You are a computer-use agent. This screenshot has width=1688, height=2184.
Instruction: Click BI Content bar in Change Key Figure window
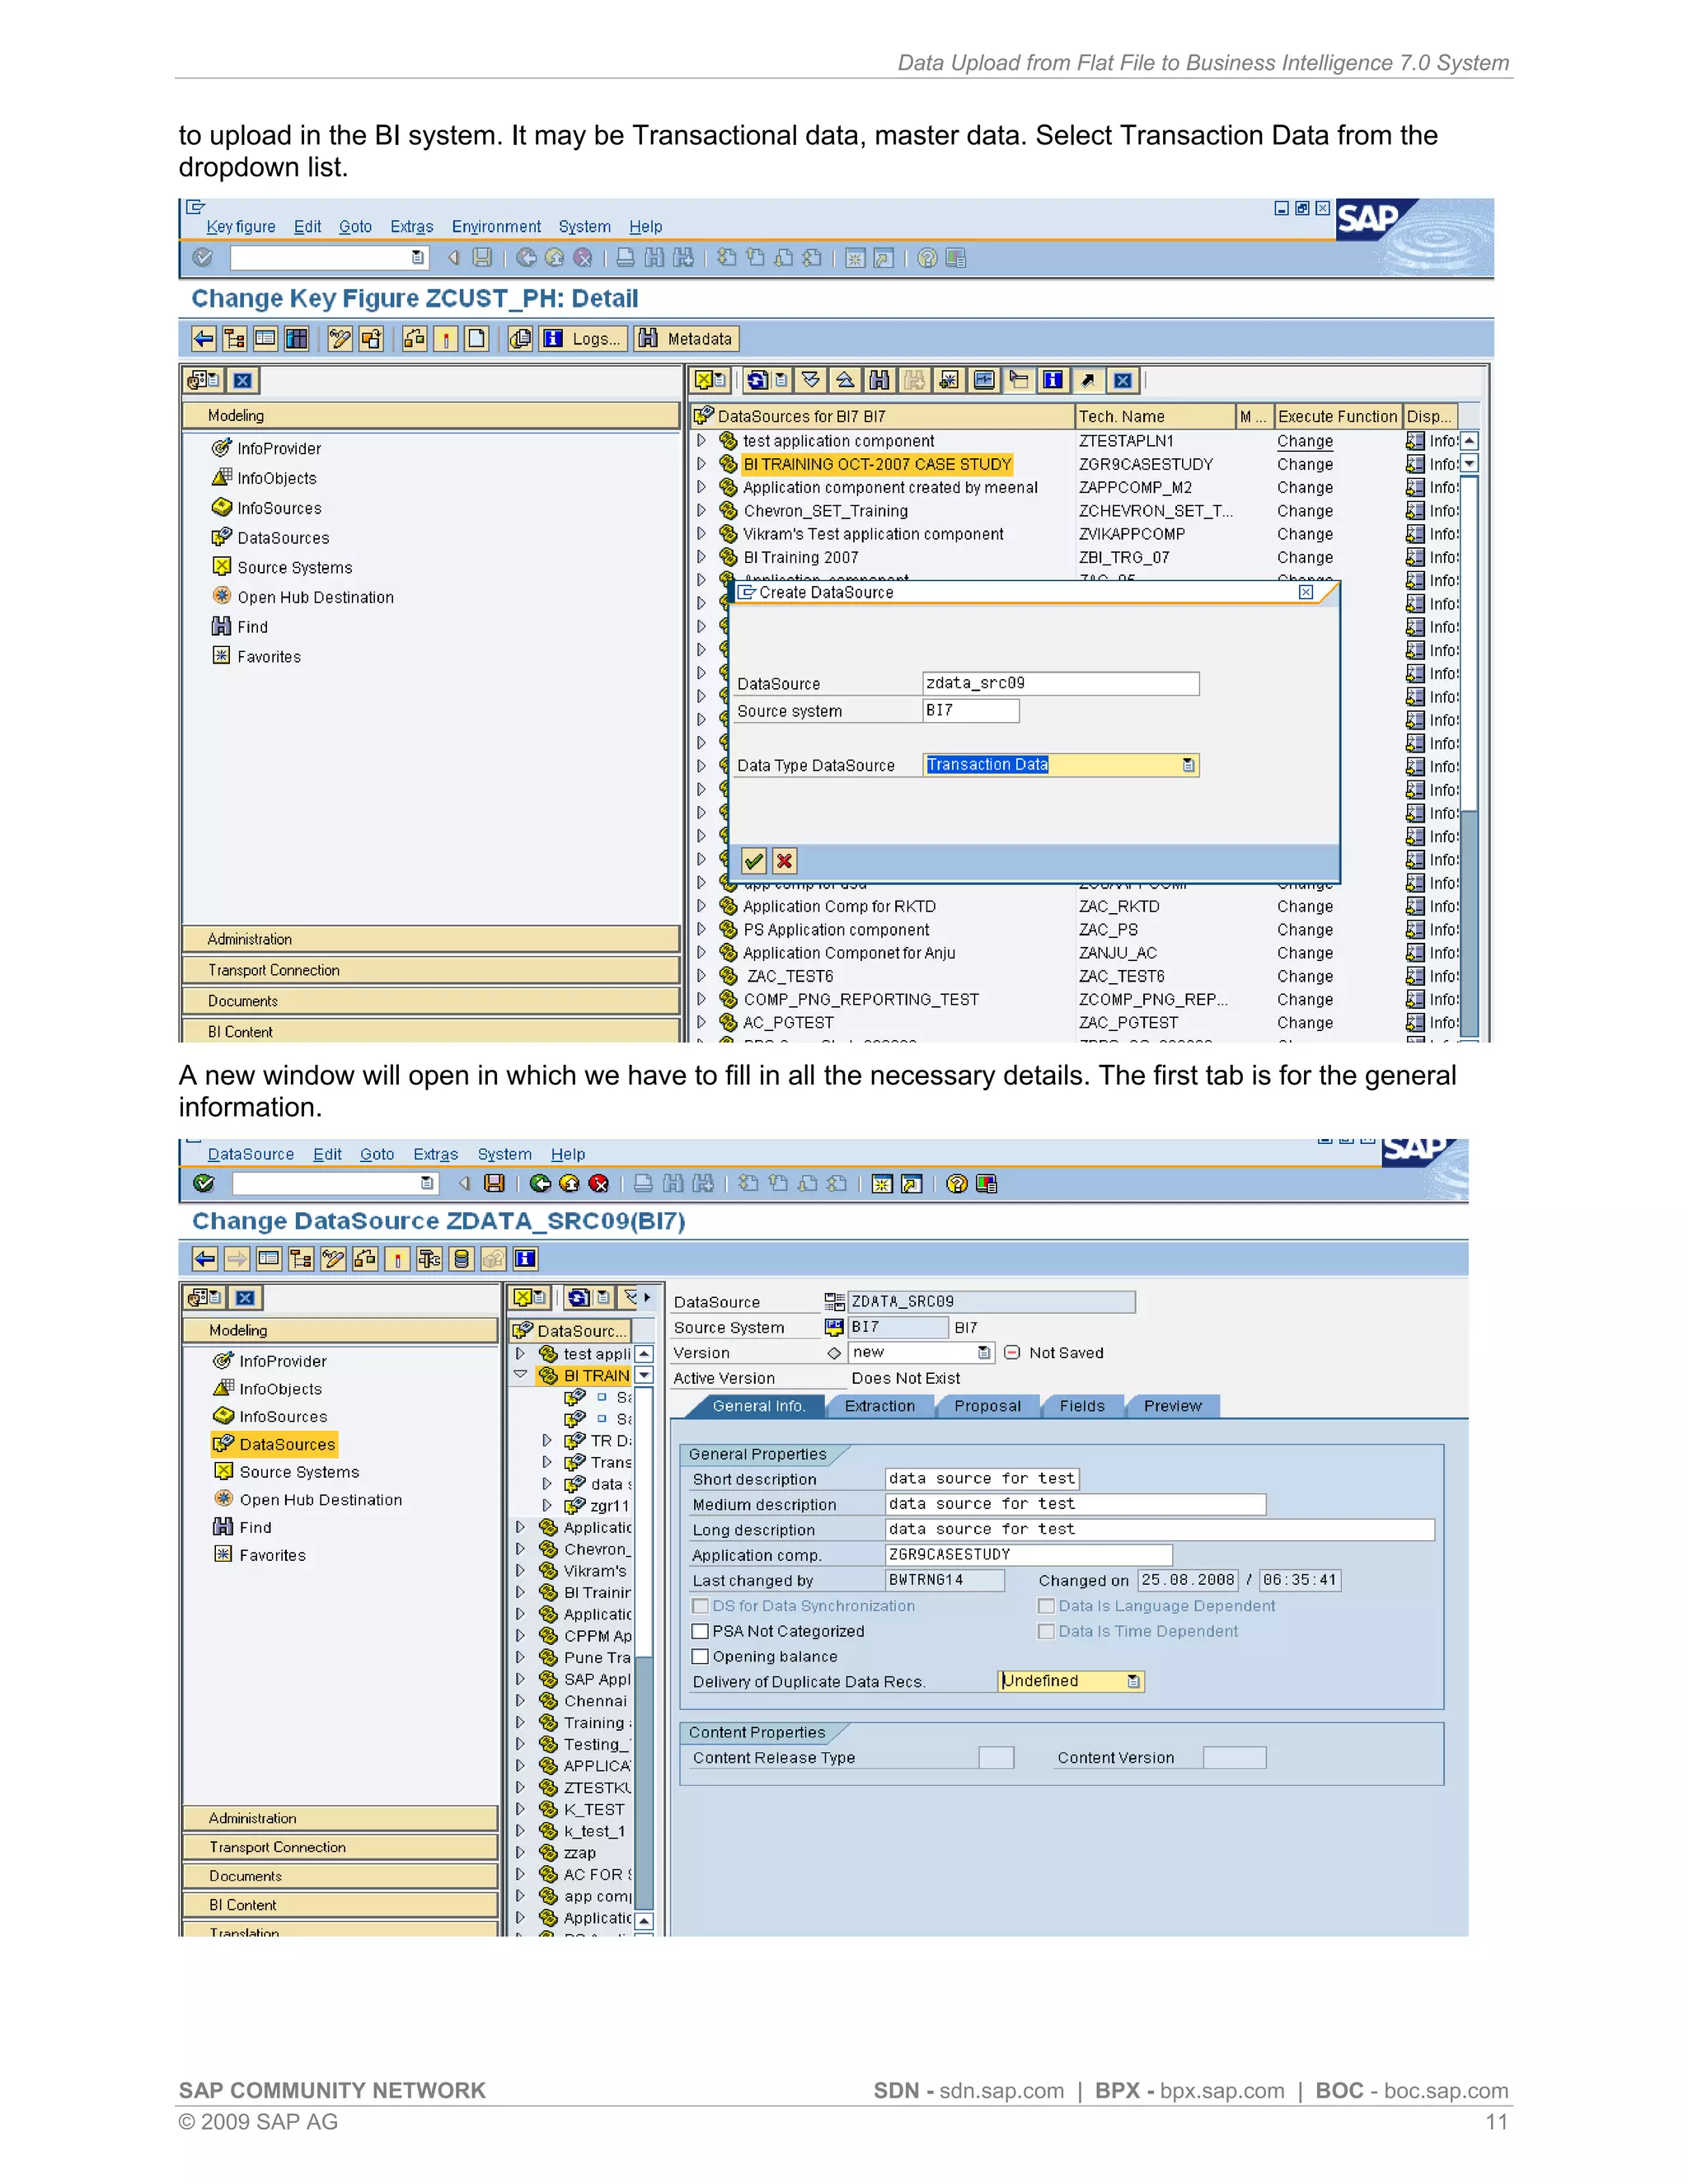[431, 1032]
